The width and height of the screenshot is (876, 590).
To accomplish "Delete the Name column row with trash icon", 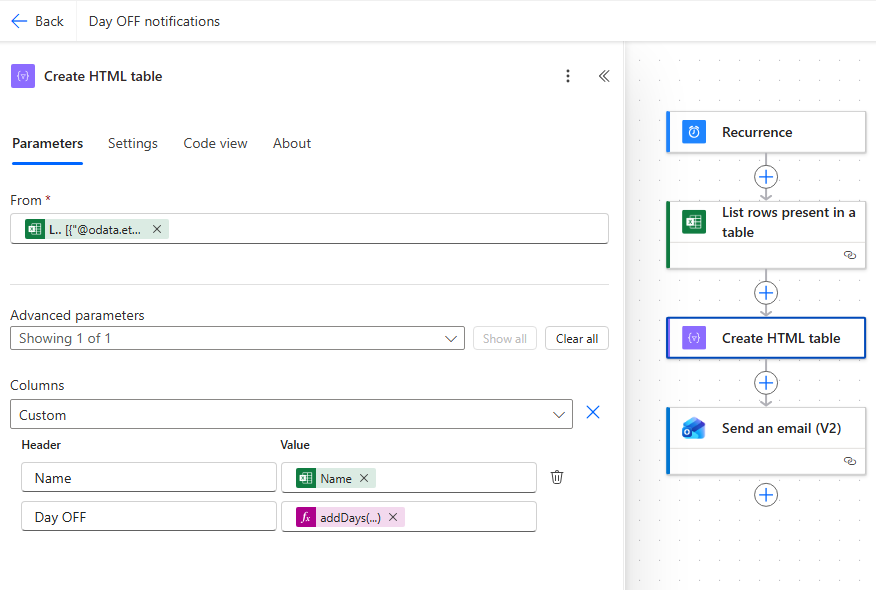I will [557, 477].
